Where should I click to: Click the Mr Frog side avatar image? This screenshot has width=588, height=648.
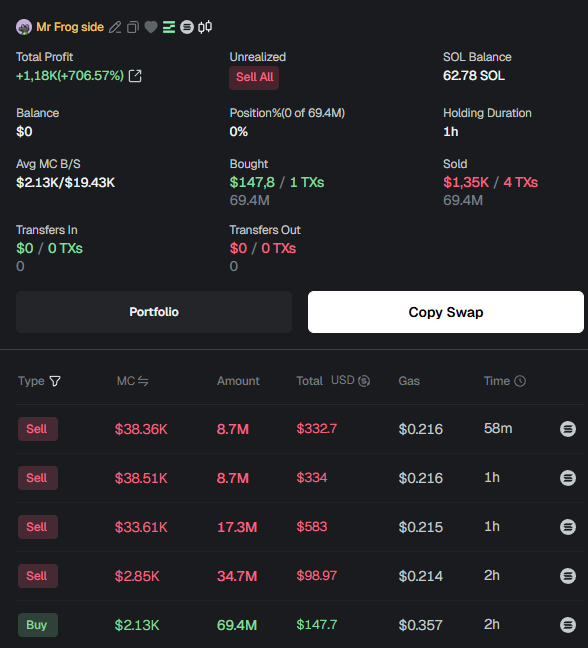(x=24, y=27)
